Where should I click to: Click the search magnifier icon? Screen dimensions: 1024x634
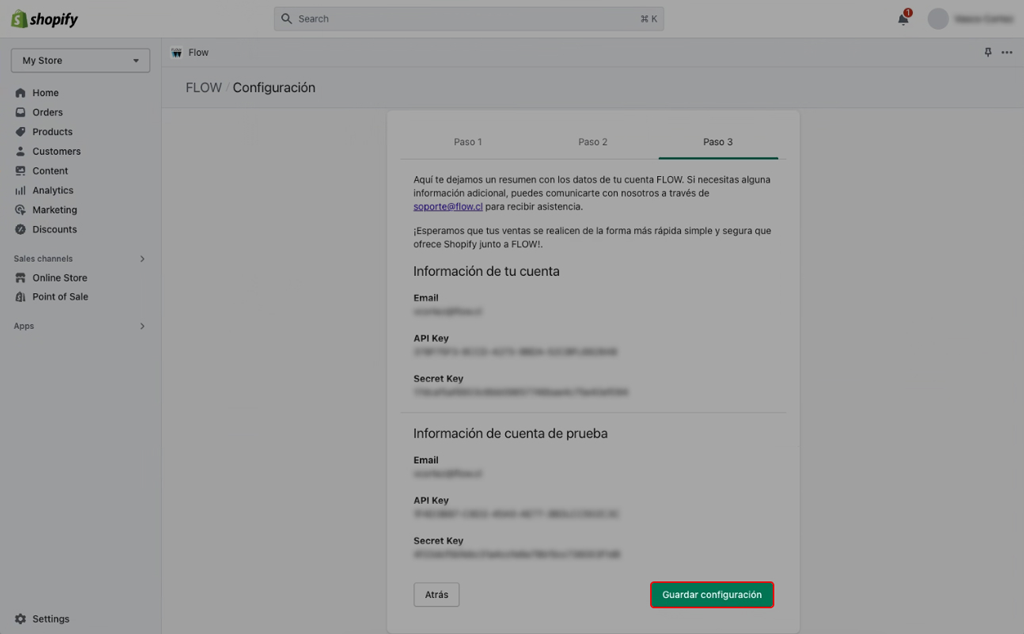[286, 19]
